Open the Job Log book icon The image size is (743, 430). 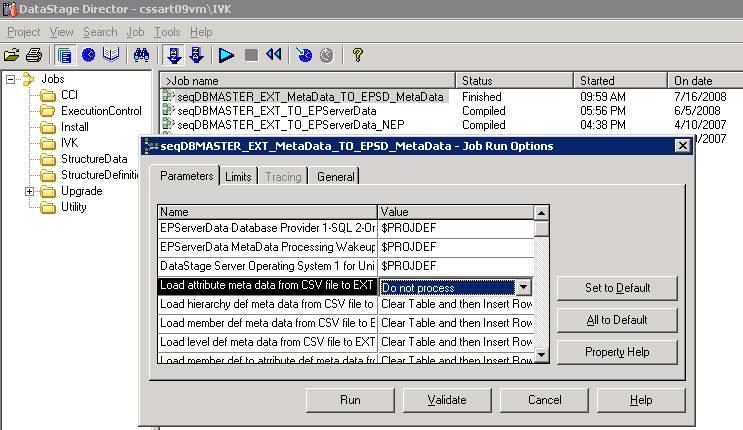111,55
